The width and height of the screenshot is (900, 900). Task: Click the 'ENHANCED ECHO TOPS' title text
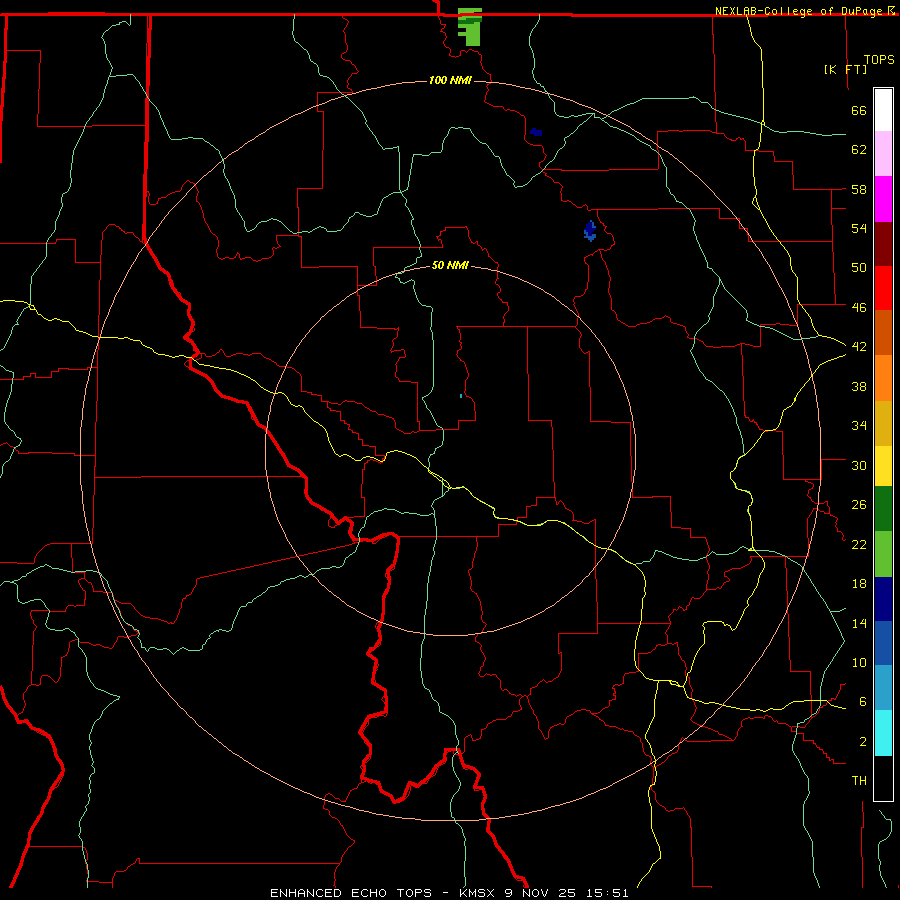click(351, 893)
